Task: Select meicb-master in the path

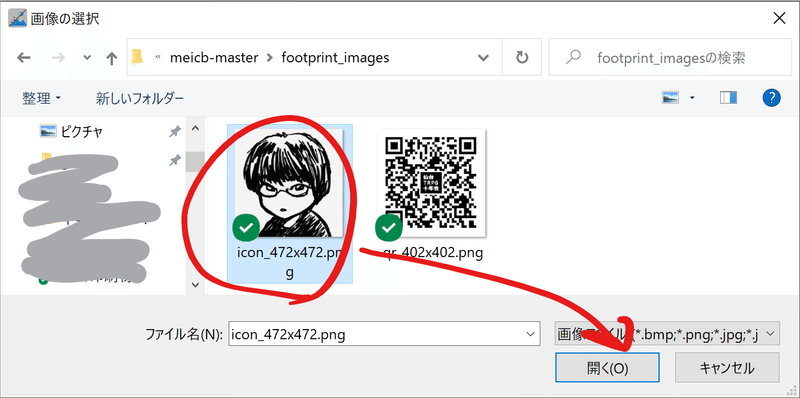Action: [x=213, y=58]
